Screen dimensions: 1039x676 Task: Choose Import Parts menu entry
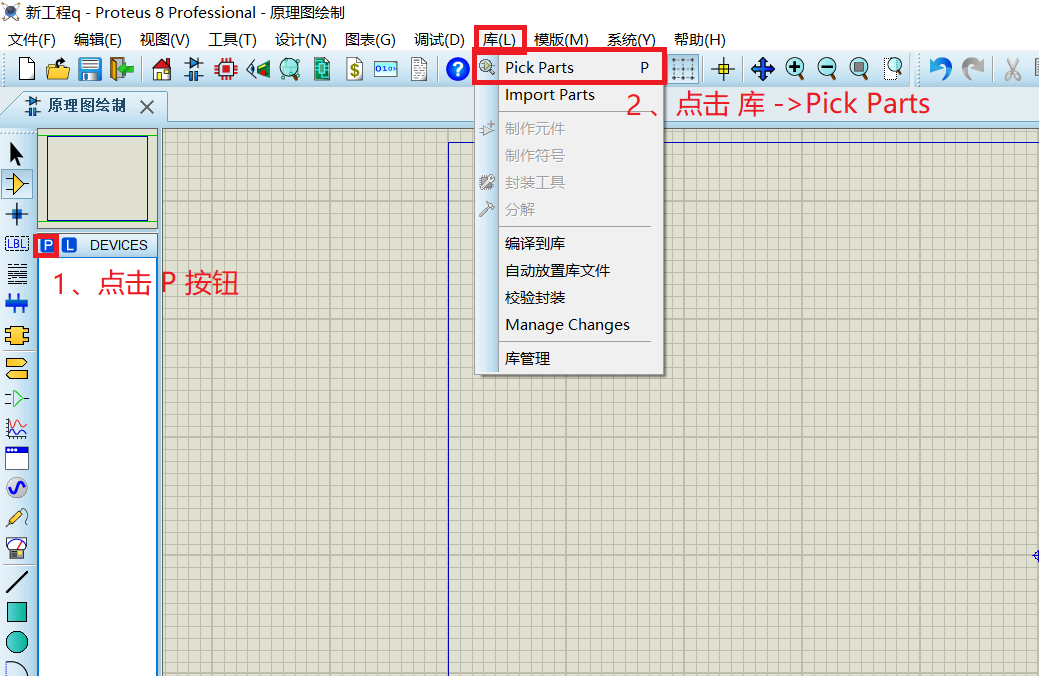tap(570, 95)
